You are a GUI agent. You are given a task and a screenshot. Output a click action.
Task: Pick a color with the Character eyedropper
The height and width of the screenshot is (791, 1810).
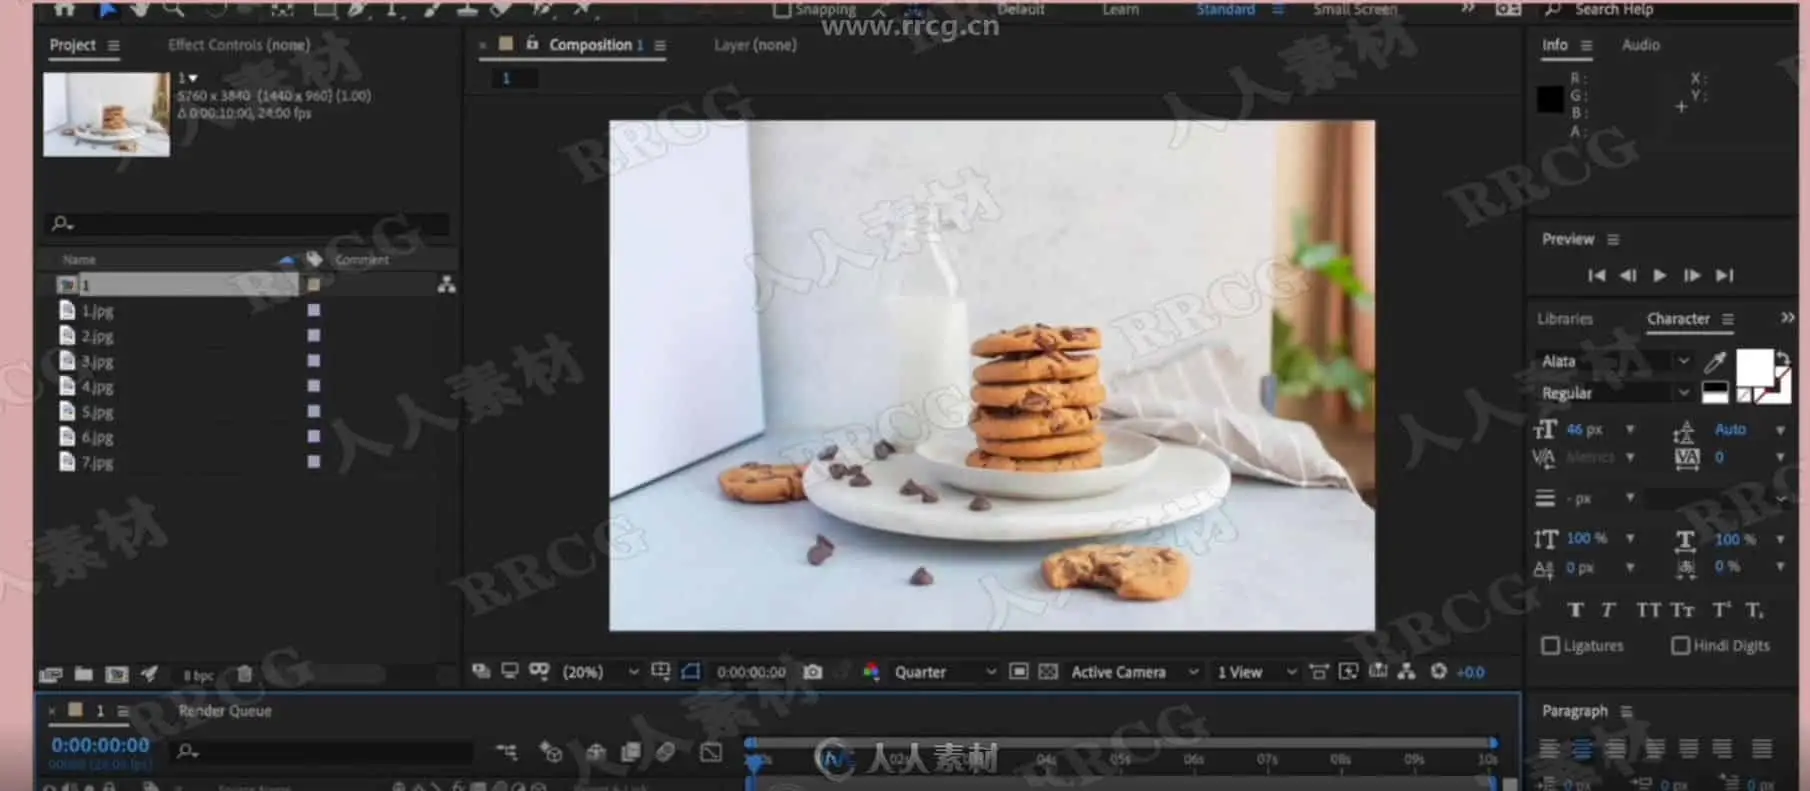click(x=1715, y=361)
